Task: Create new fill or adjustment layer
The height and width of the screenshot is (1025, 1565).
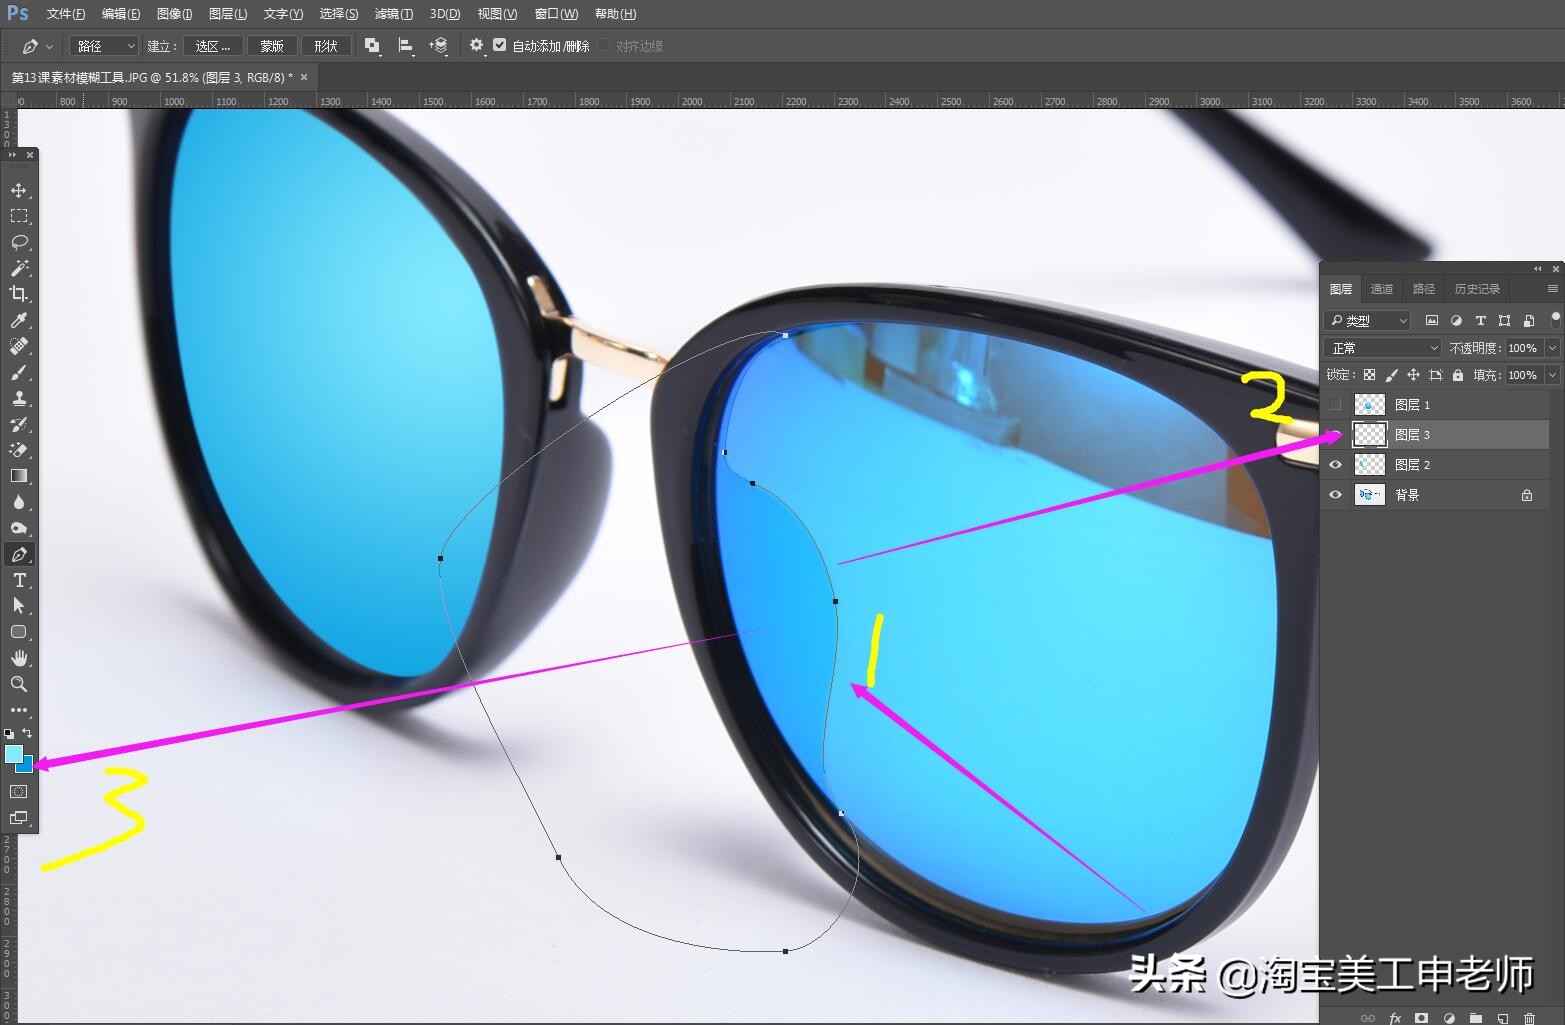Action: [1448, 1018]
